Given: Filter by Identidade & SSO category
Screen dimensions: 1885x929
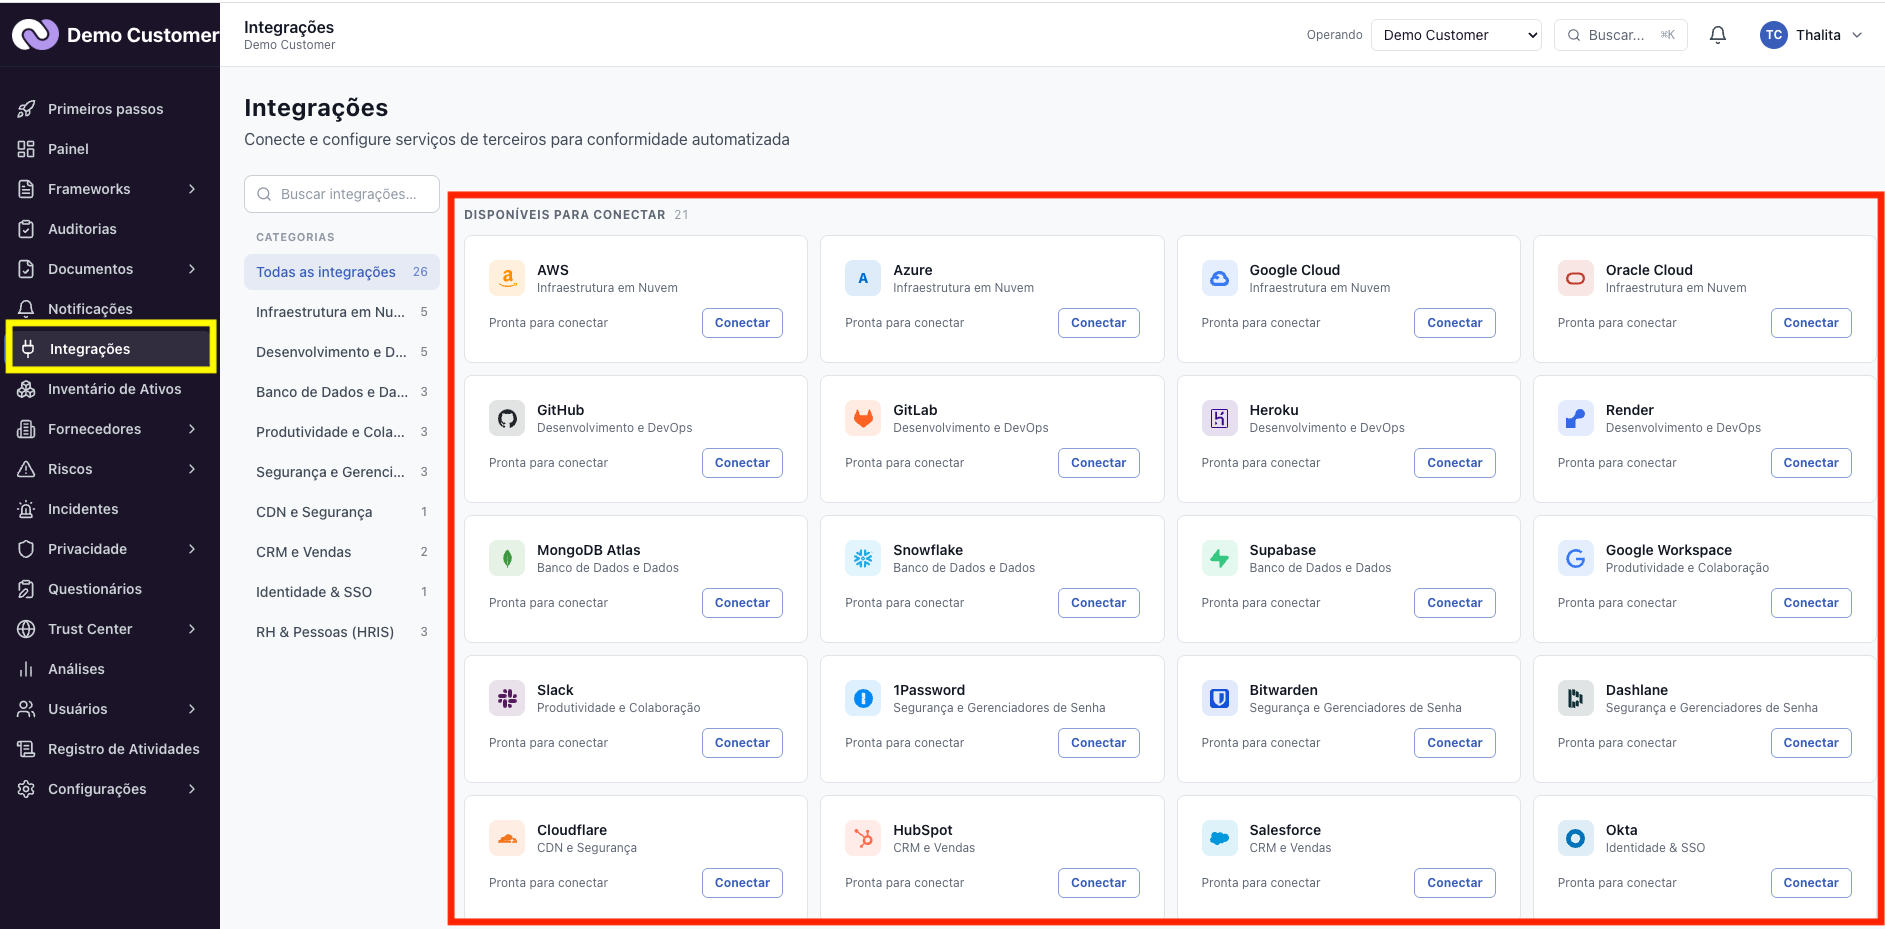Looking at the screenshot, I should point(342,592).
